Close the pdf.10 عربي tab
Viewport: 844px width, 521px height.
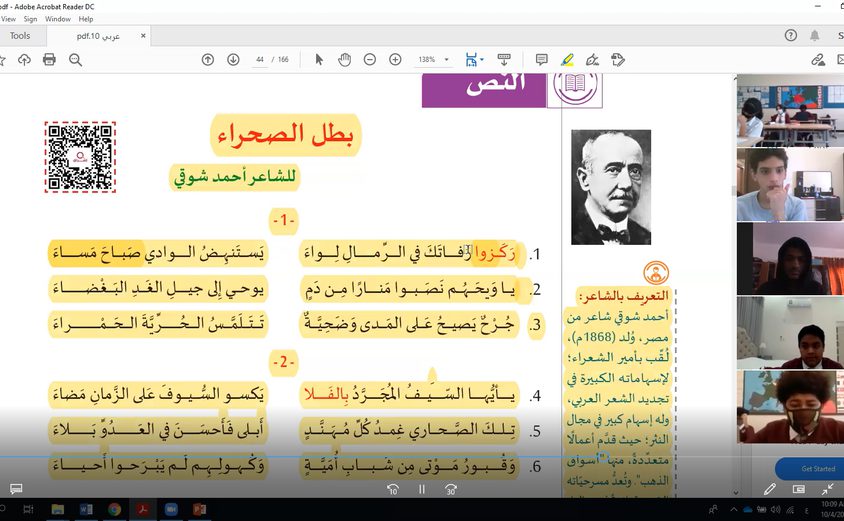point(143,36)
